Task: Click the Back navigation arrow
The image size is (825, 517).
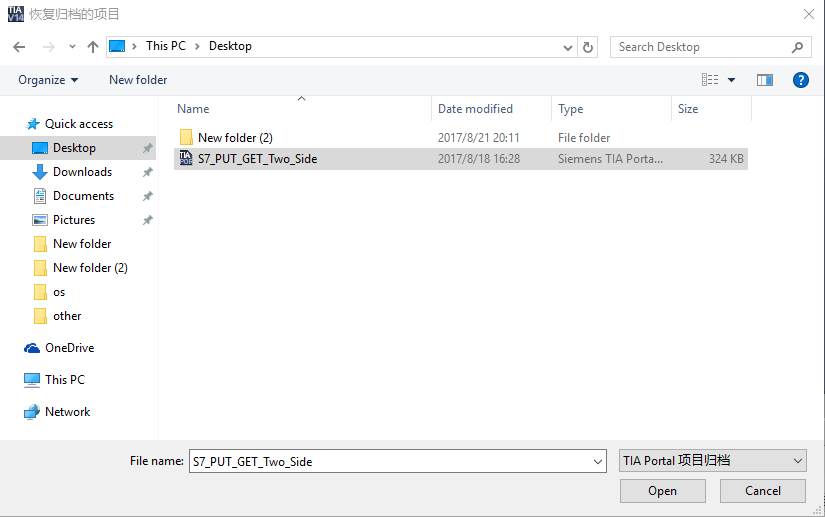Action: (19, 47)
